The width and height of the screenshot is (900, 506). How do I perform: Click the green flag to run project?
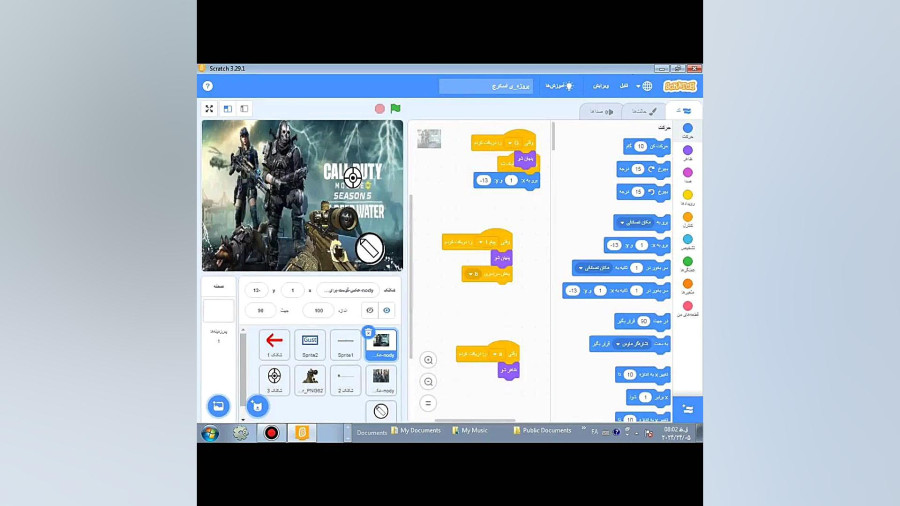395,108
